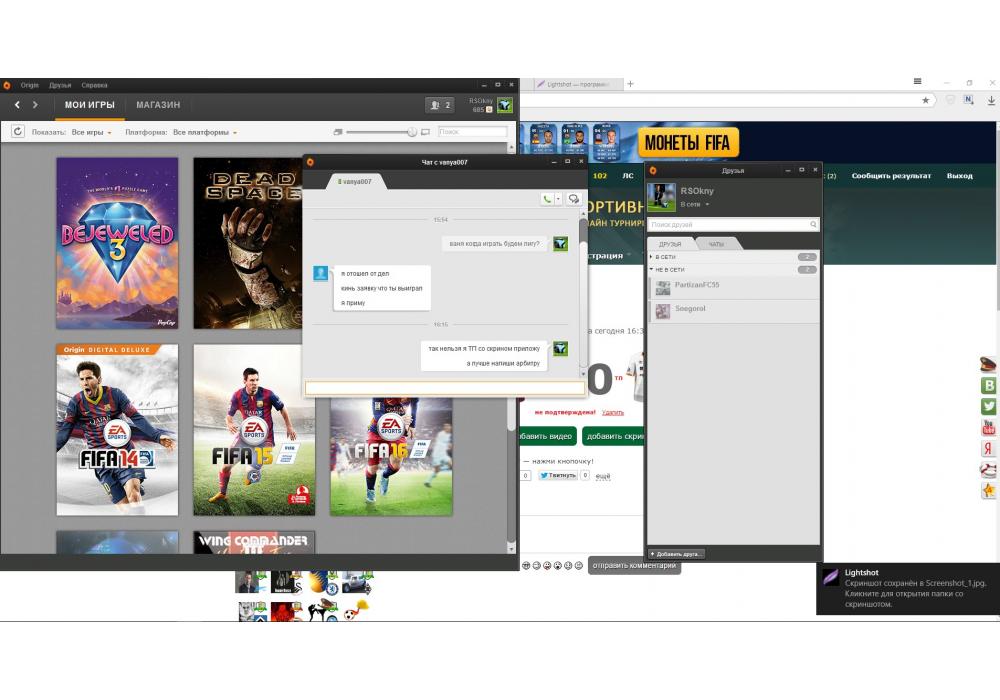Switch to the МОИ ИГРЫ tab
Image resolution: width=1000 pixels, height=700 pixels.
pos(89,105)
